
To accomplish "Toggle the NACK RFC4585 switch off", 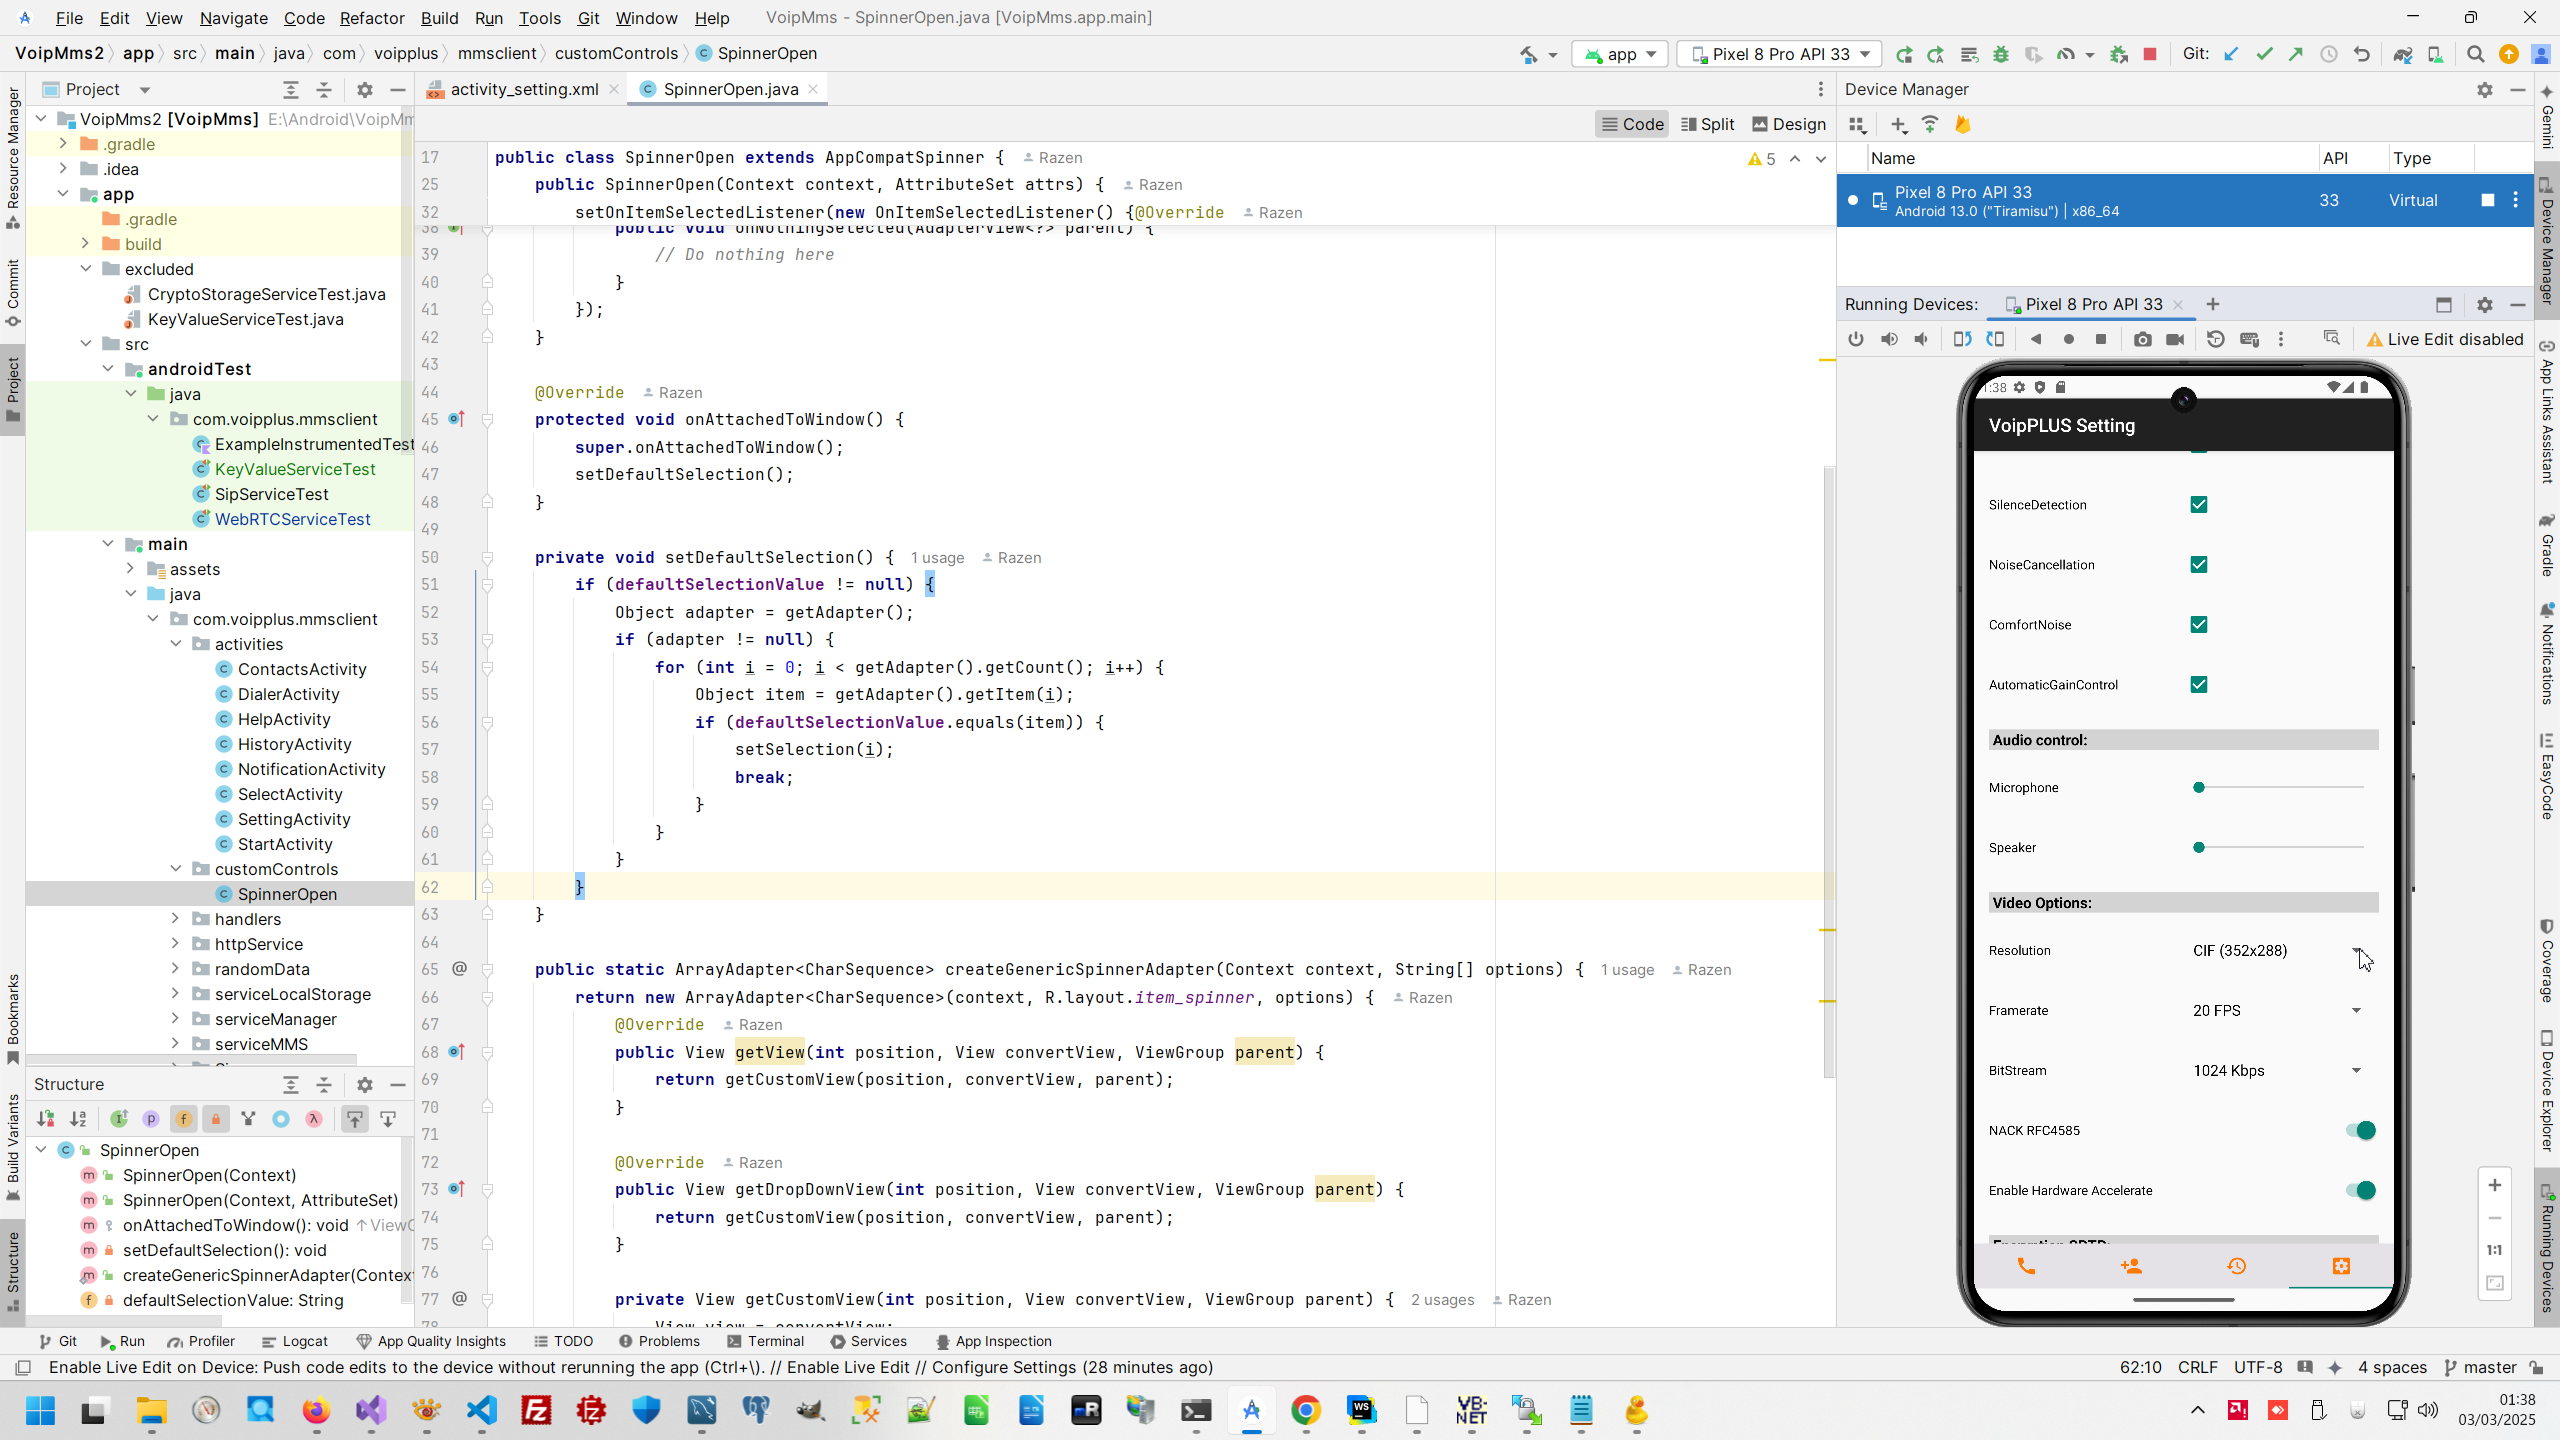I will click(2360, 1130).
